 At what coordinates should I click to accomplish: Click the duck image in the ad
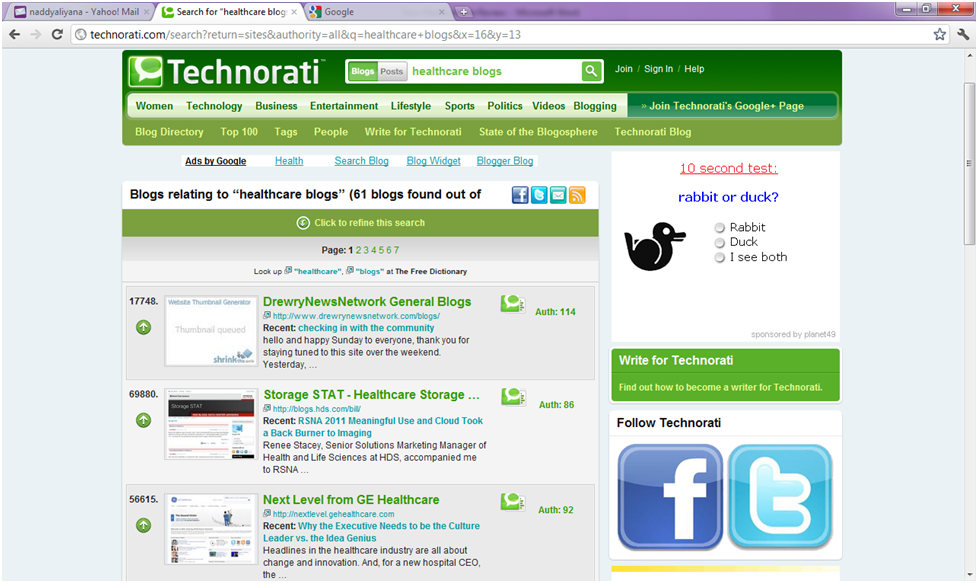[655, 246]
